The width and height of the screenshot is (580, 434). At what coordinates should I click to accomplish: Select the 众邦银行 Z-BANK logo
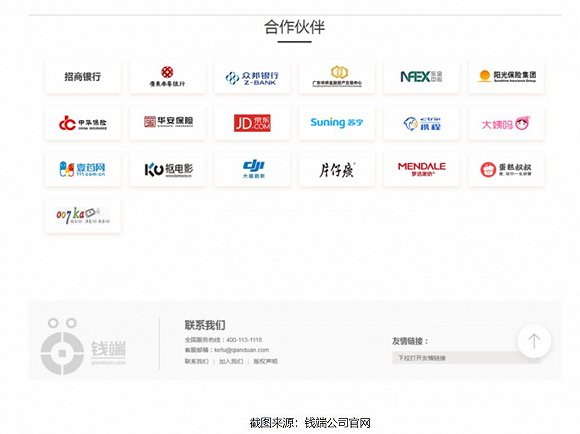click(x=252, y=77)
